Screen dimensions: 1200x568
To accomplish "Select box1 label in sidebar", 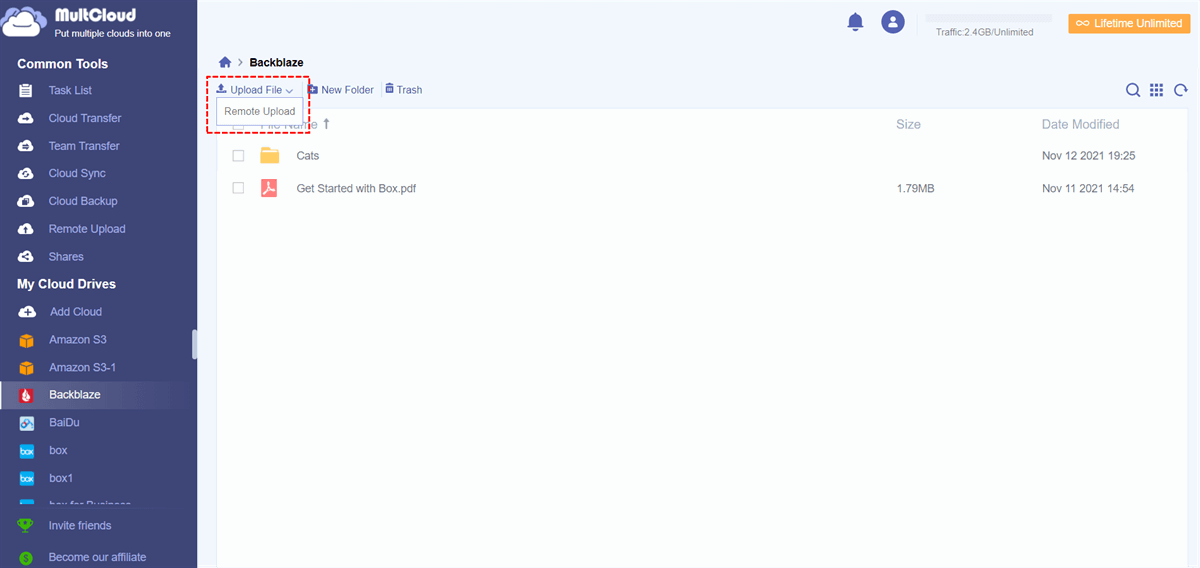I will click(61, 479).
